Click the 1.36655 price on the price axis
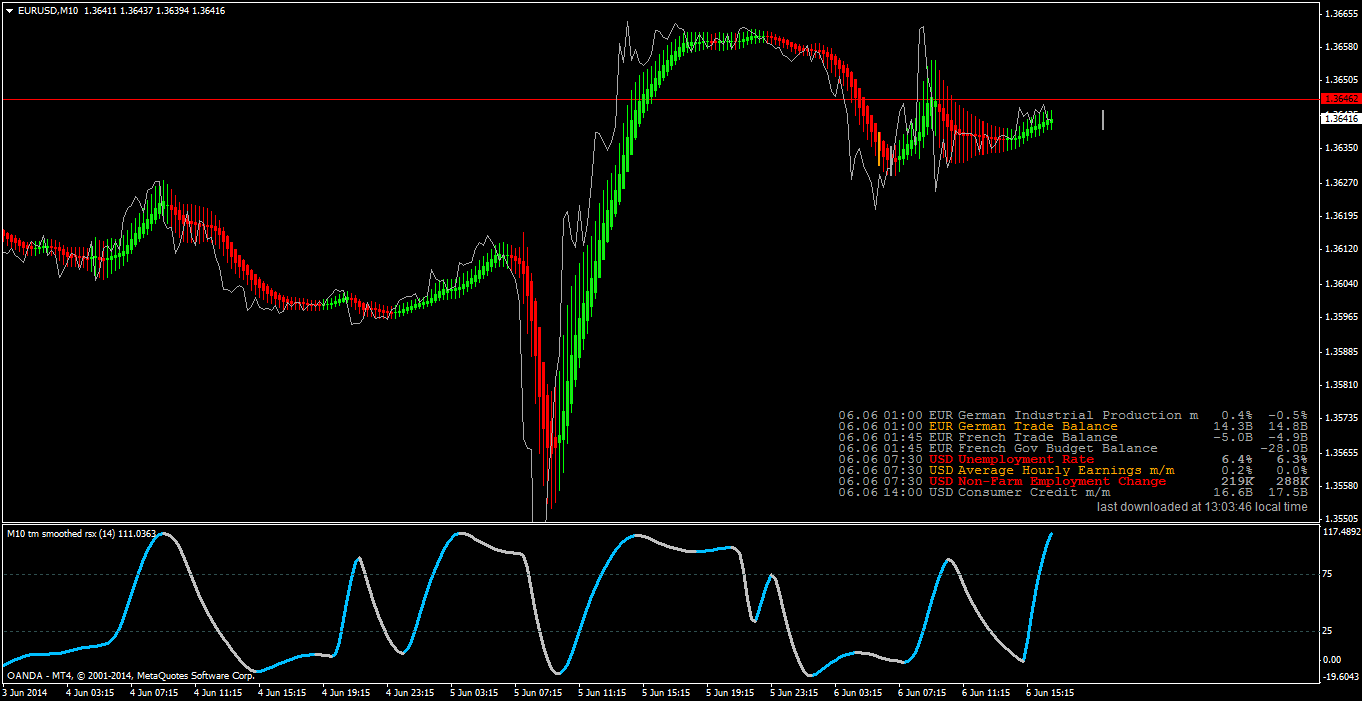 point(1339,14)
